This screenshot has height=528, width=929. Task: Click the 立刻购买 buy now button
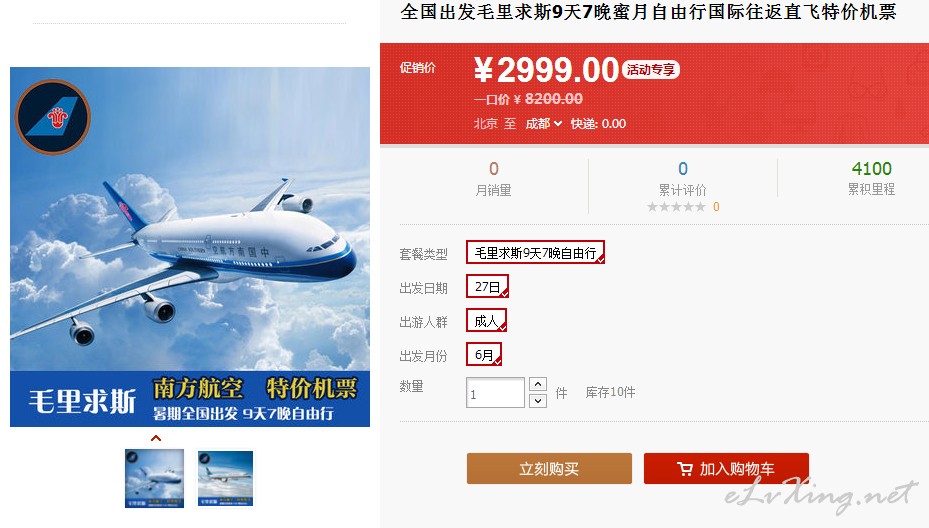coord(549,469)
